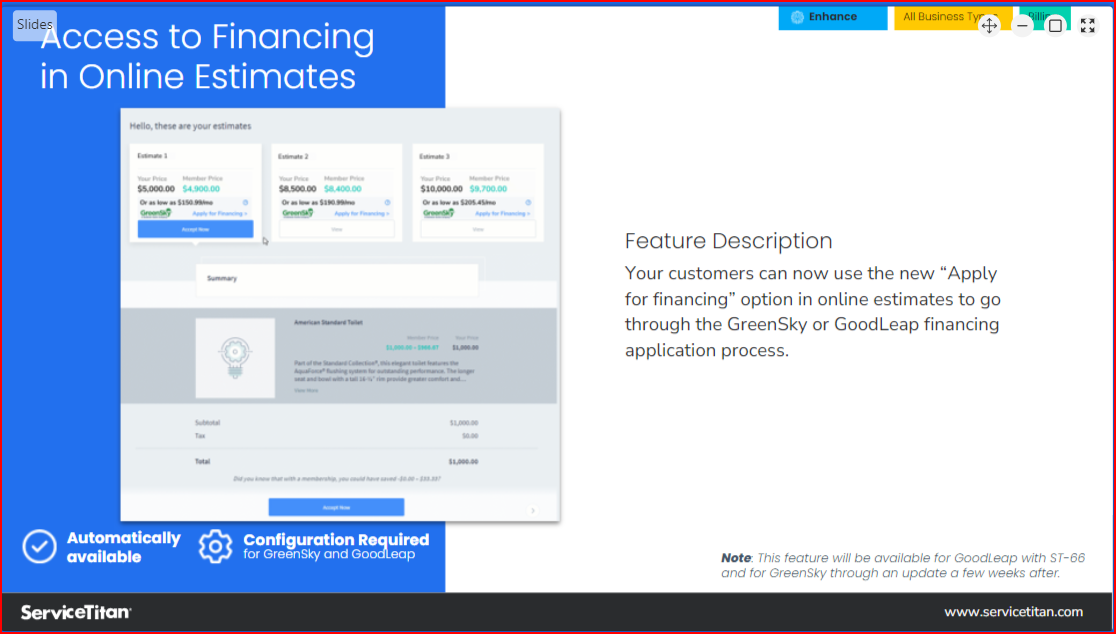Click the Summary heading

222,278
